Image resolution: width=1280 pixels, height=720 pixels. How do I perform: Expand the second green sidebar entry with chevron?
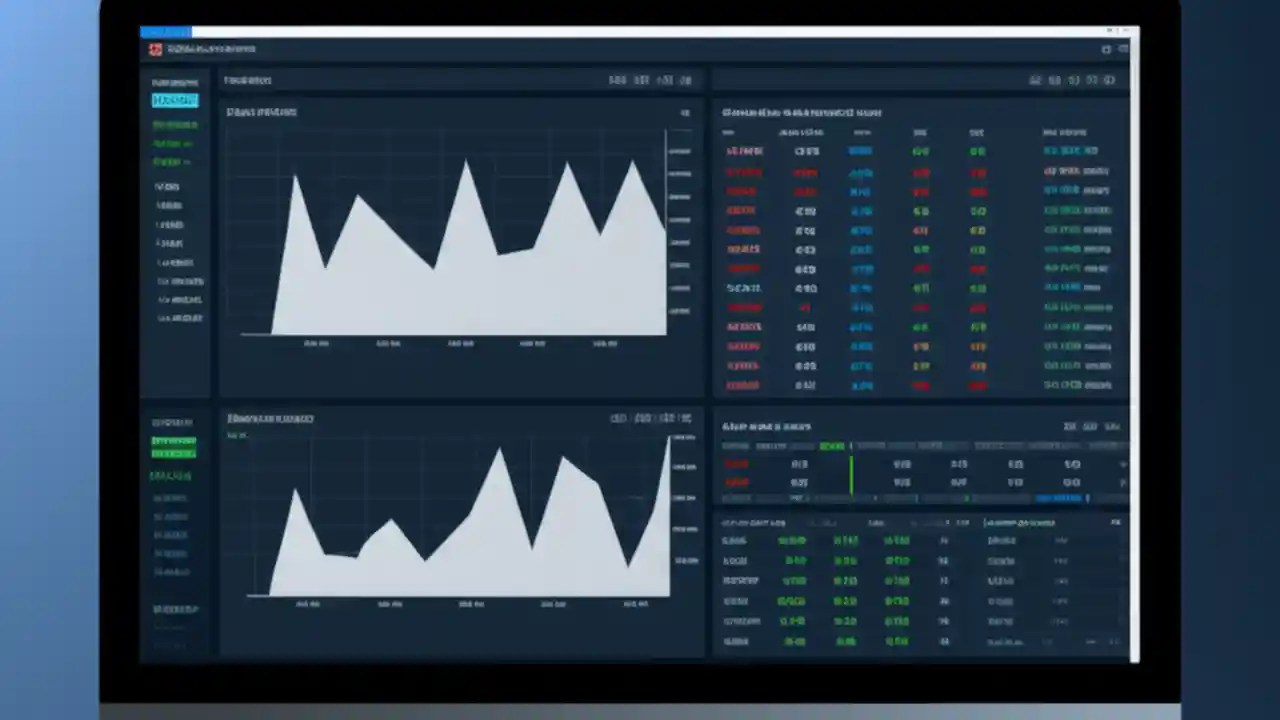click(x=174, y=453)
